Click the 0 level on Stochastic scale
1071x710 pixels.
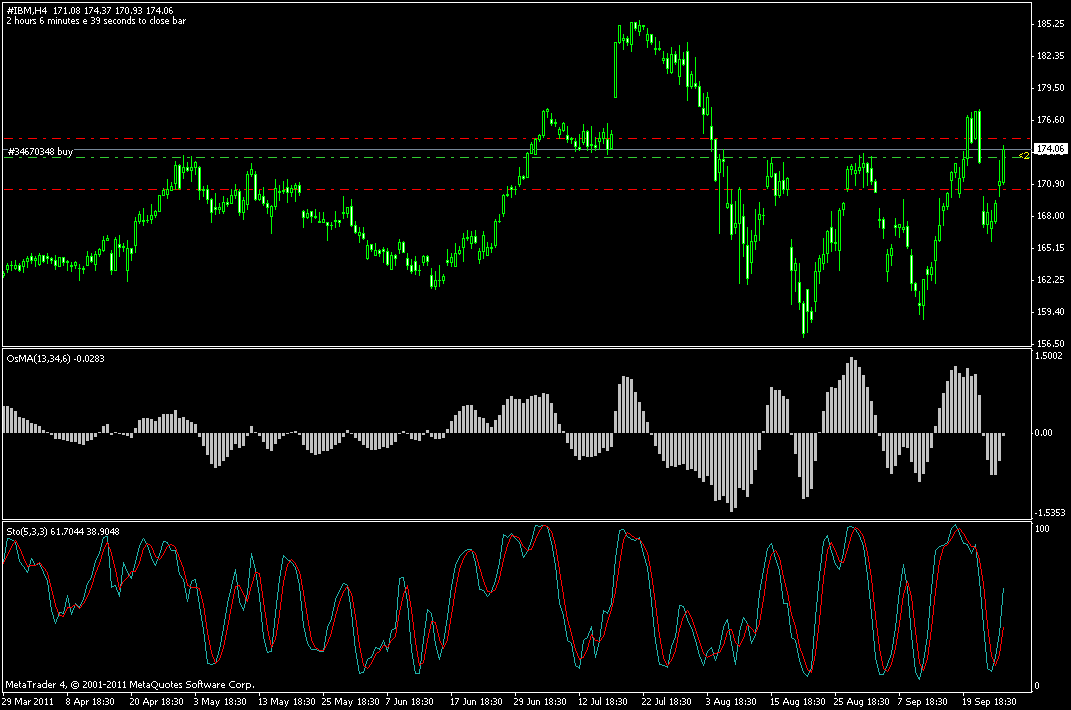(1038, 686)
